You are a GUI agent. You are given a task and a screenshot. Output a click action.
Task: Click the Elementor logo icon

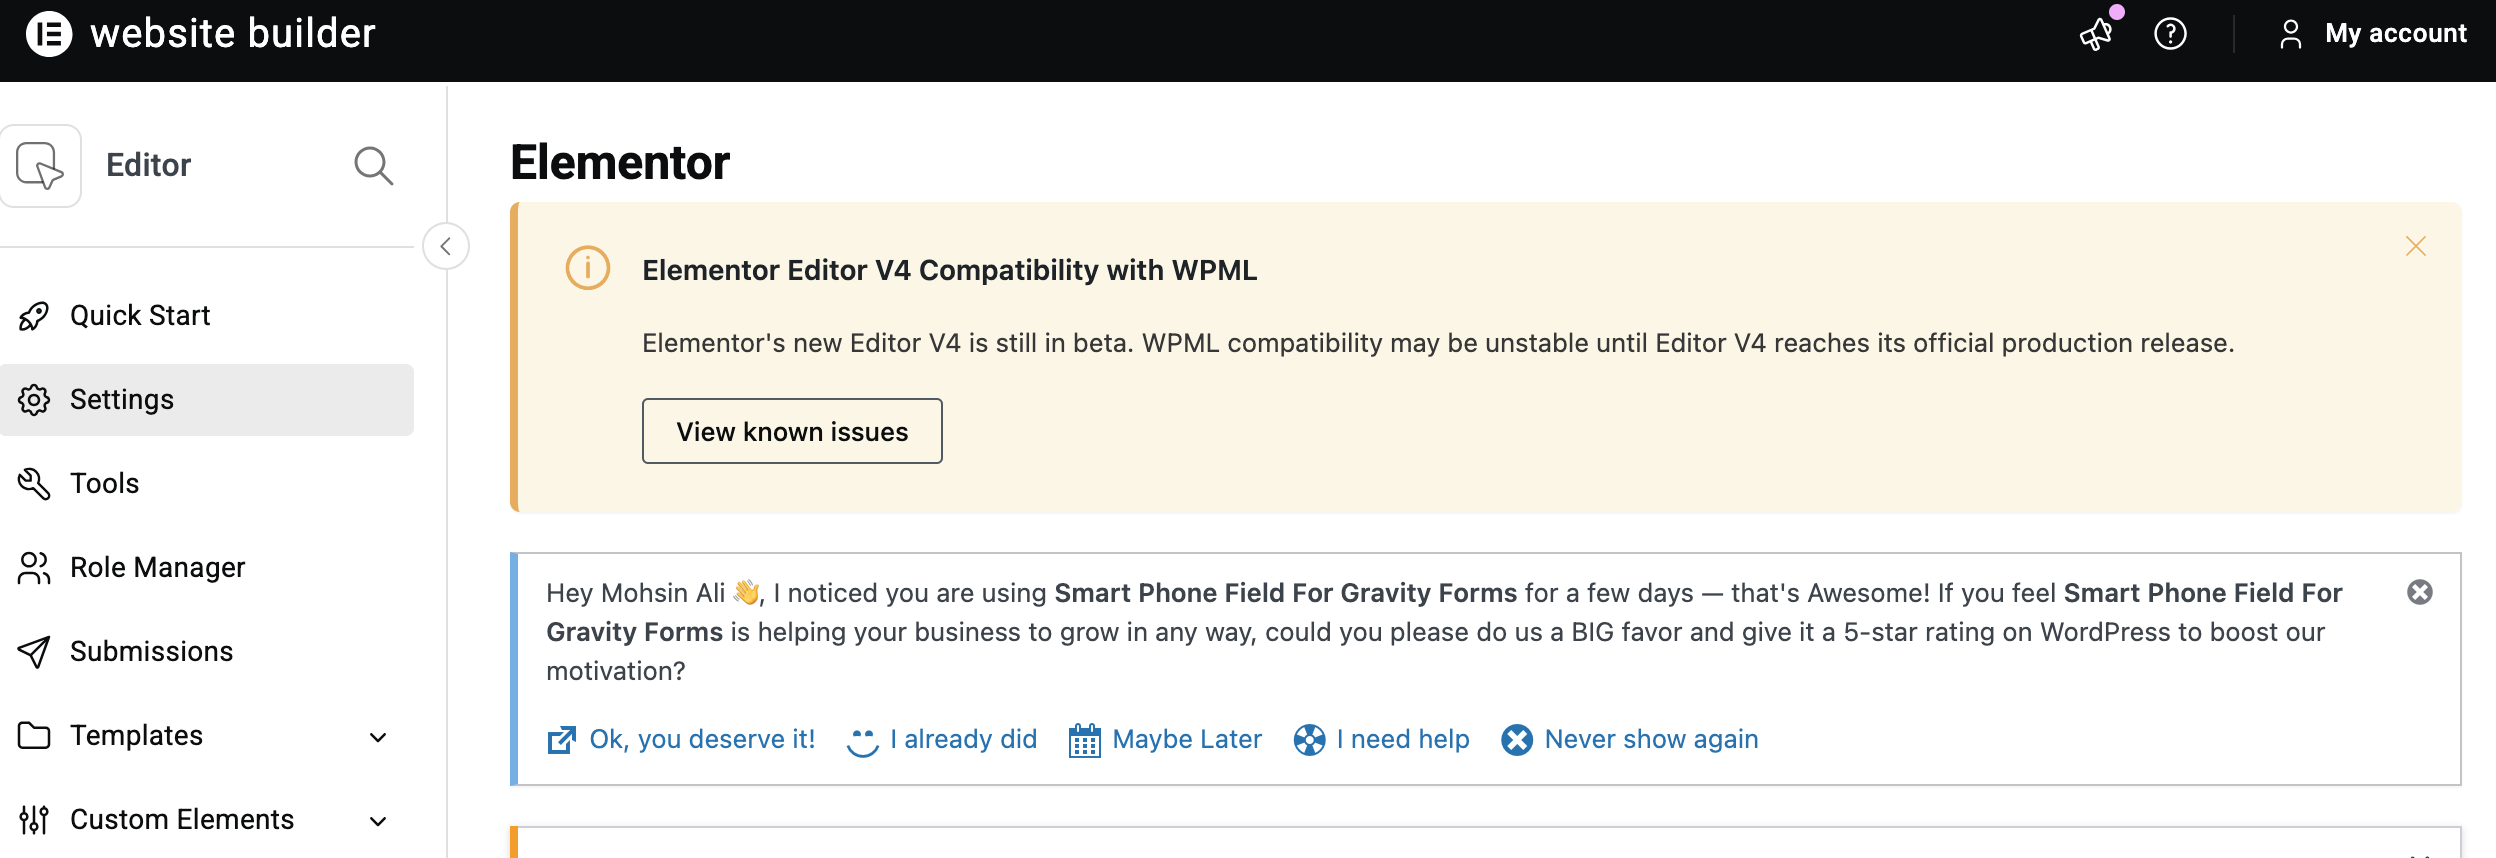48,34
